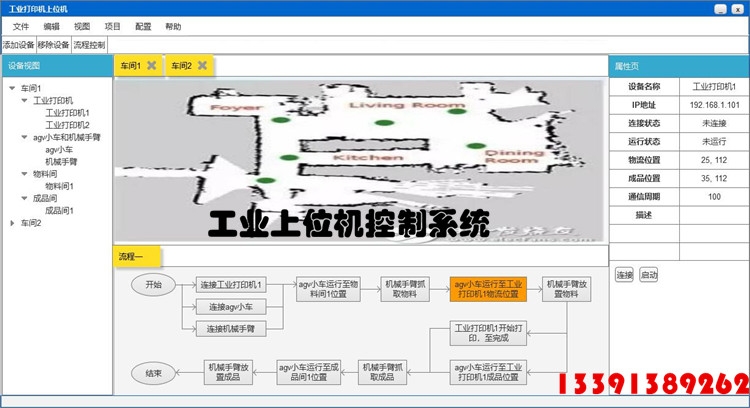Expand the 车间2 tree node

12,223
